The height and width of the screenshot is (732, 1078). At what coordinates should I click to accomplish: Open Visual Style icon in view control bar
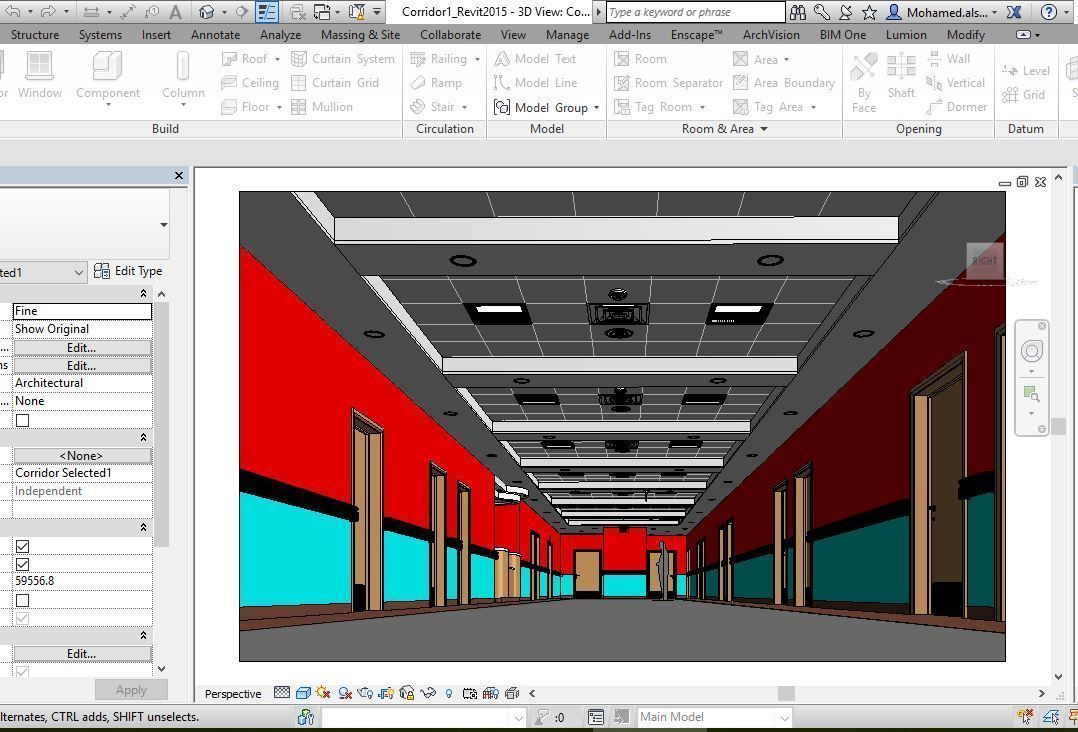coord(303,693)
